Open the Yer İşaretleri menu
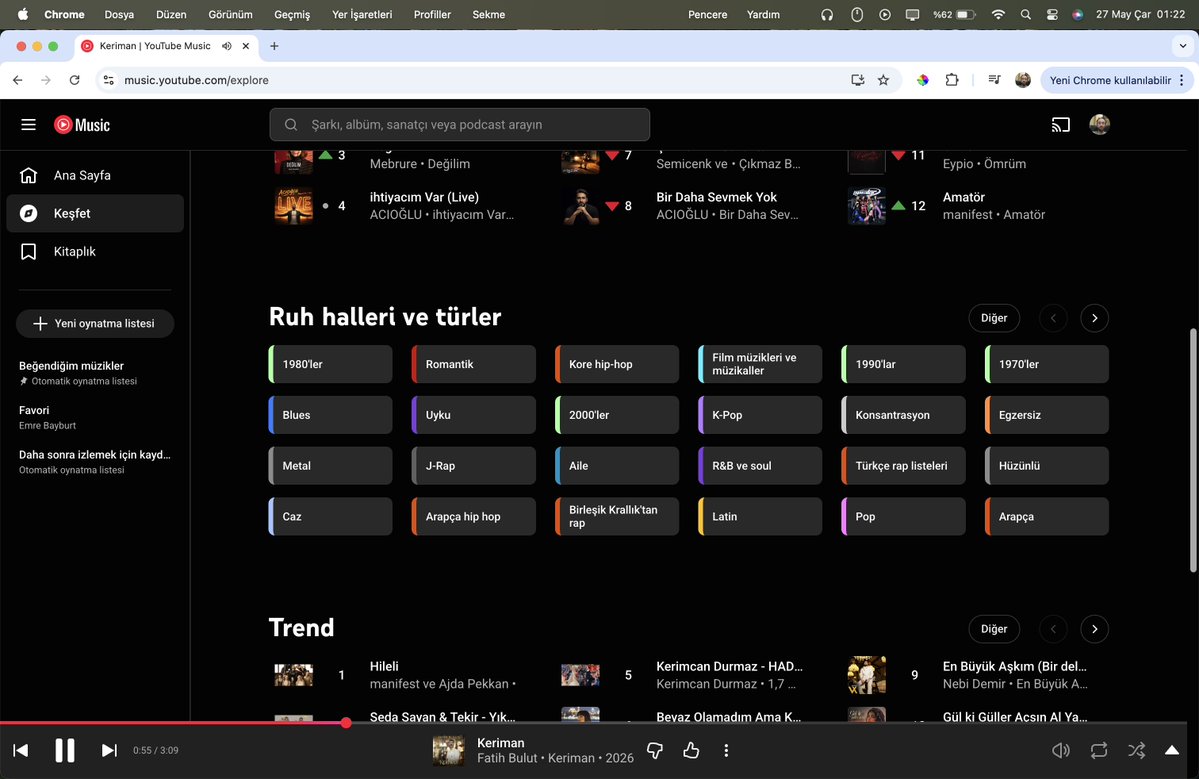The width and height of the screenshot is (1199, 779). [362, 15]
